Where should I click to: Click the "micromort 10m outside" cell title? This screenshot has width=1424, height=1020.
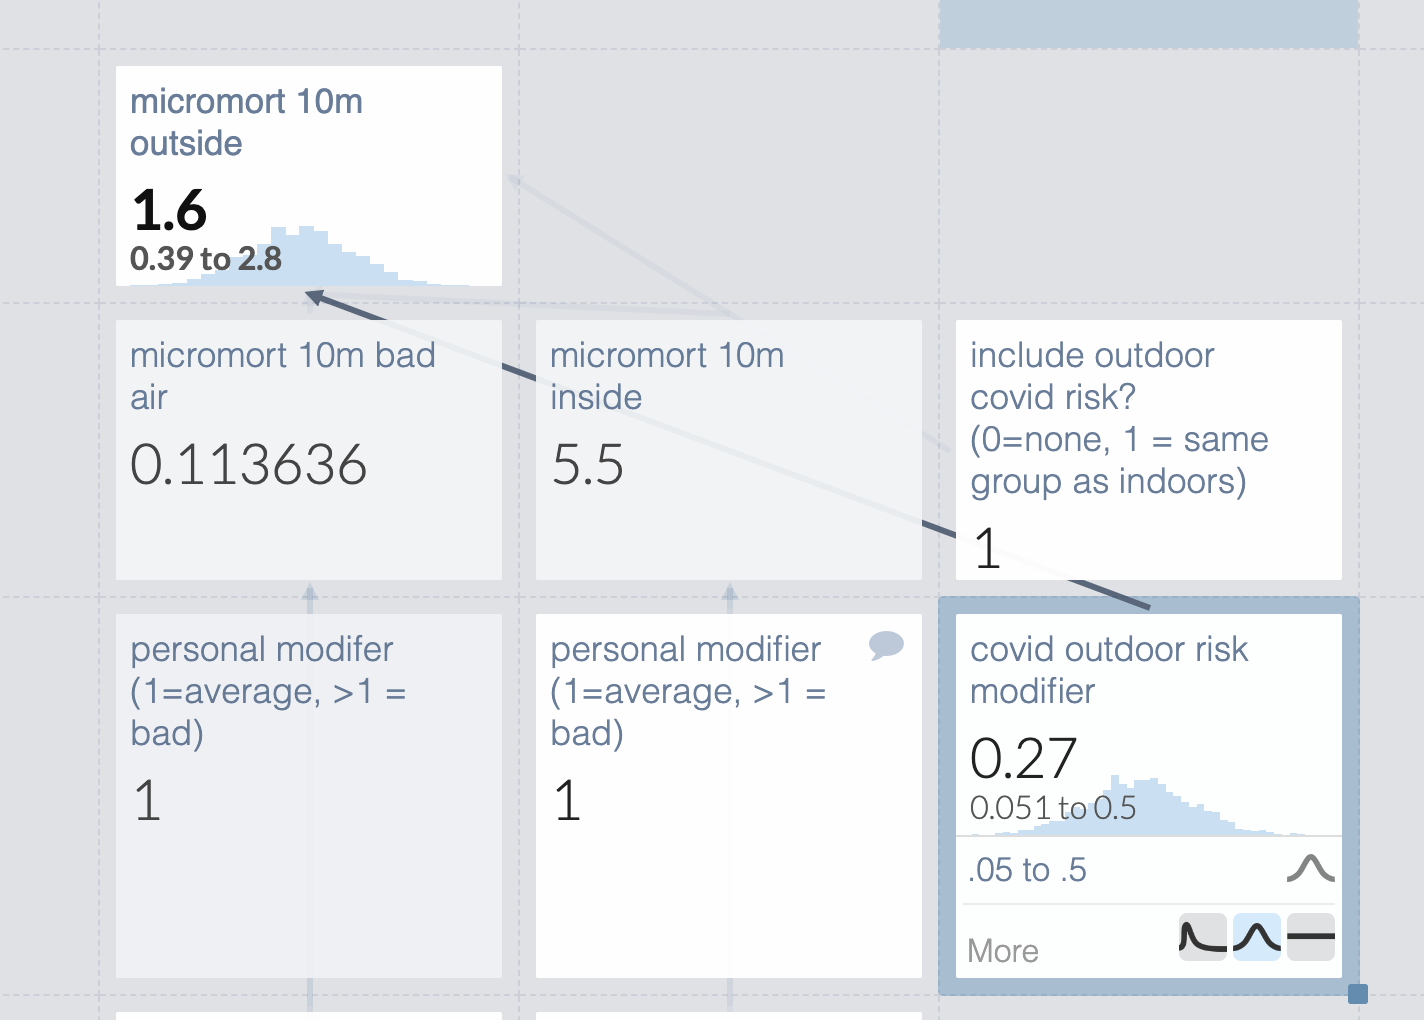click(x=246, y=122)
